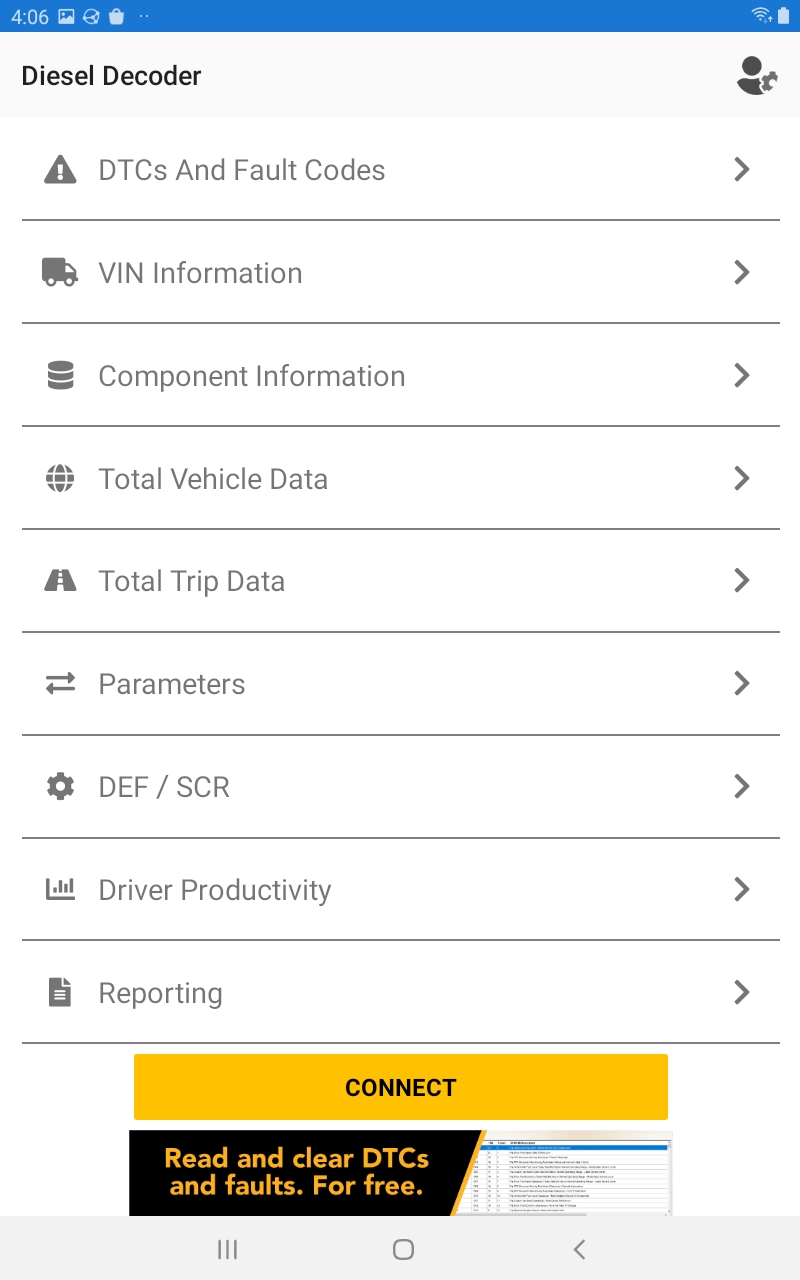Select the Driver Productivity entry
The height and width of the screenshot is (1280, 800).
point(400,889)
